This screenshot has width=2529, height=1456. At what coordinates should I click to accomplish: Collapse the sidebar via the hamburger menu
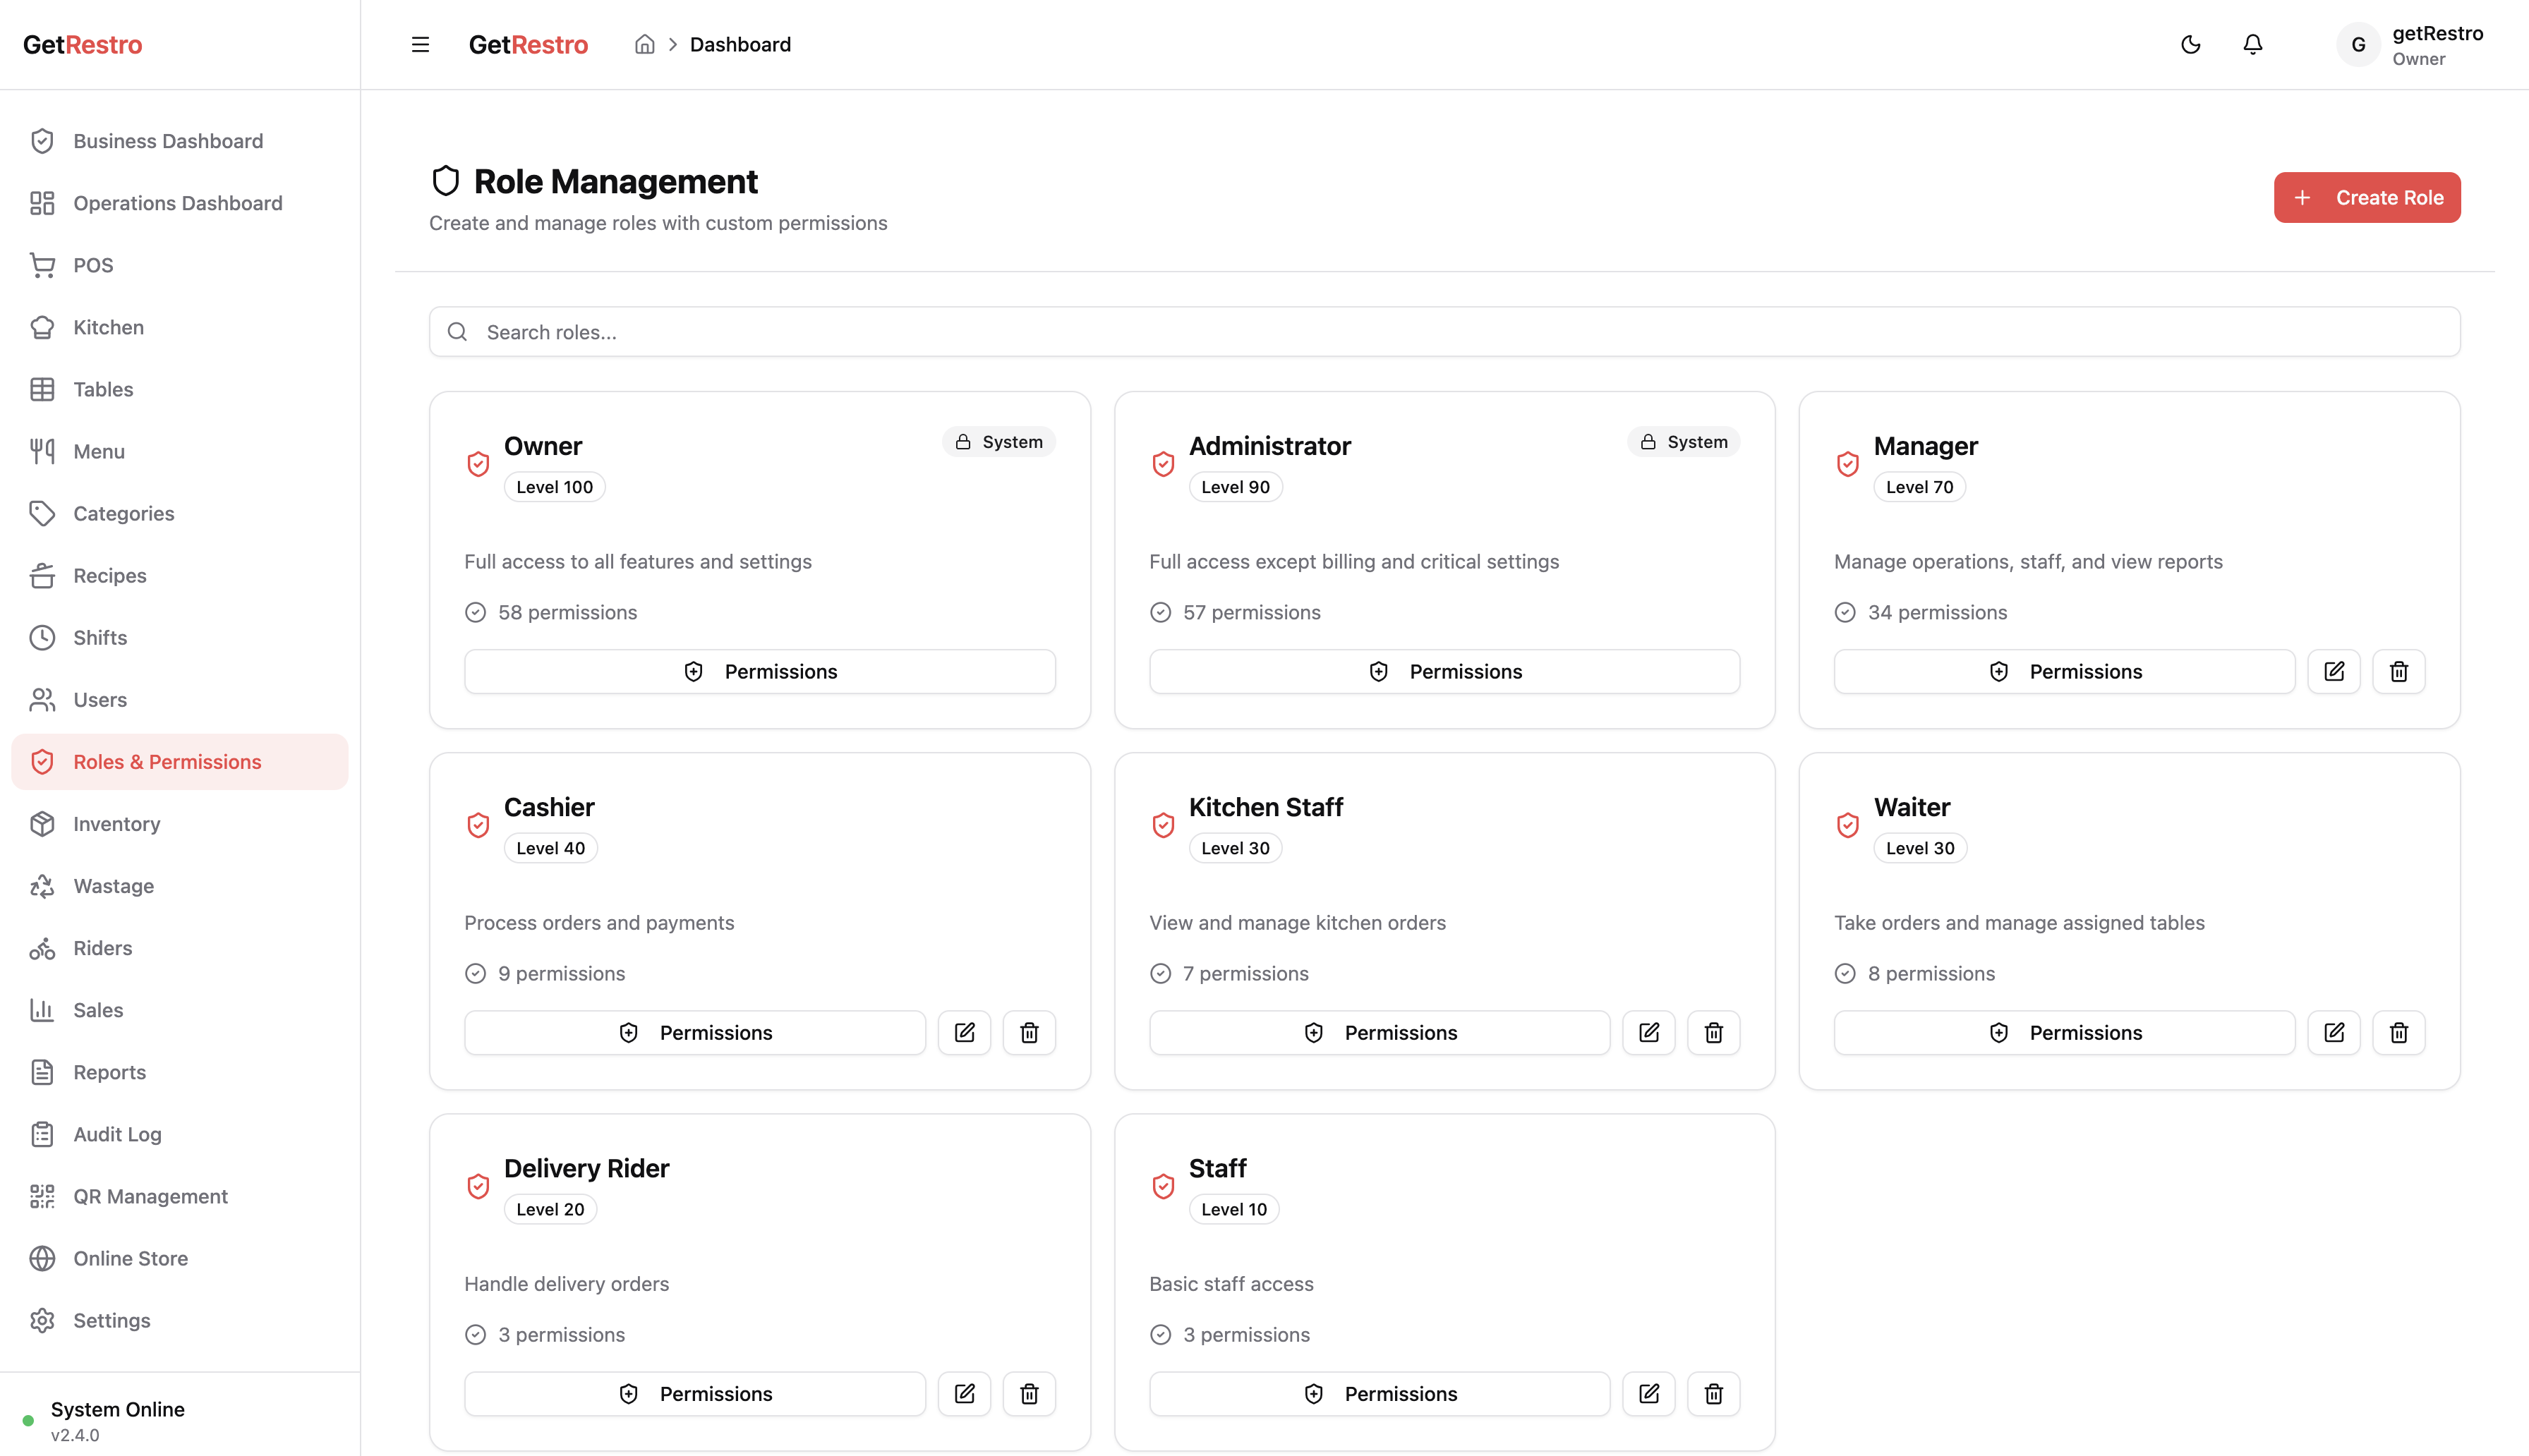pos(419,44)
